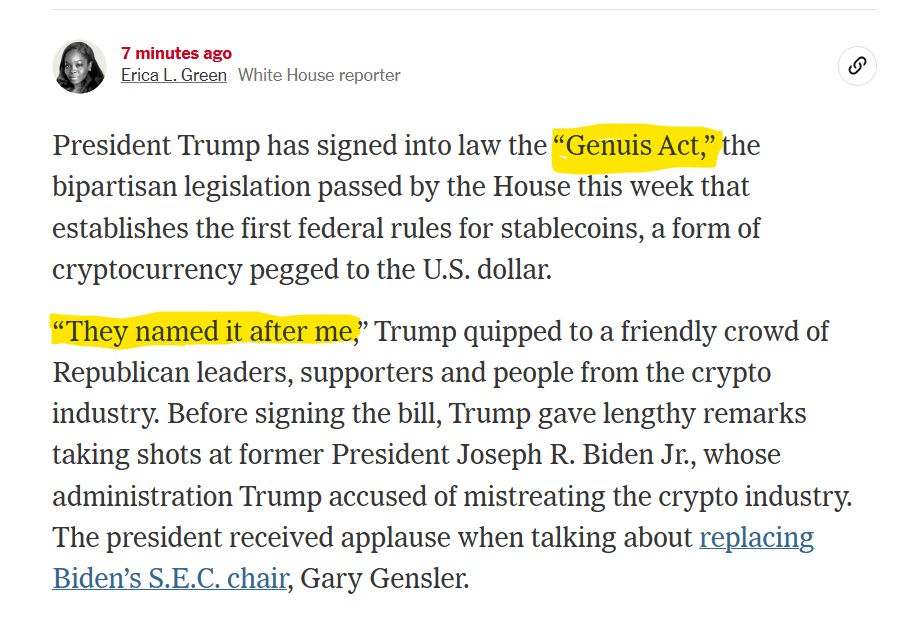Open the Erica L. Green author link
The height and width of the screenshot is (621, 897).
point(174,75)
